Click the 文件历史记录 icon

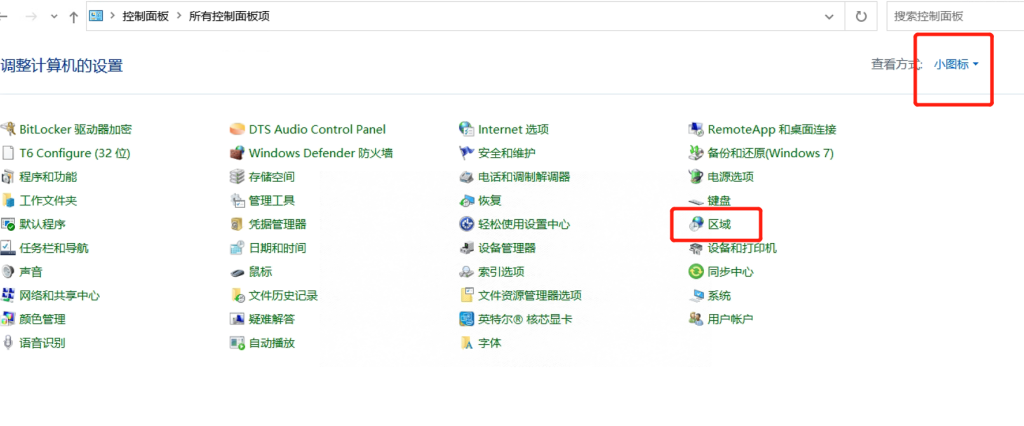(x=237, y=295)
